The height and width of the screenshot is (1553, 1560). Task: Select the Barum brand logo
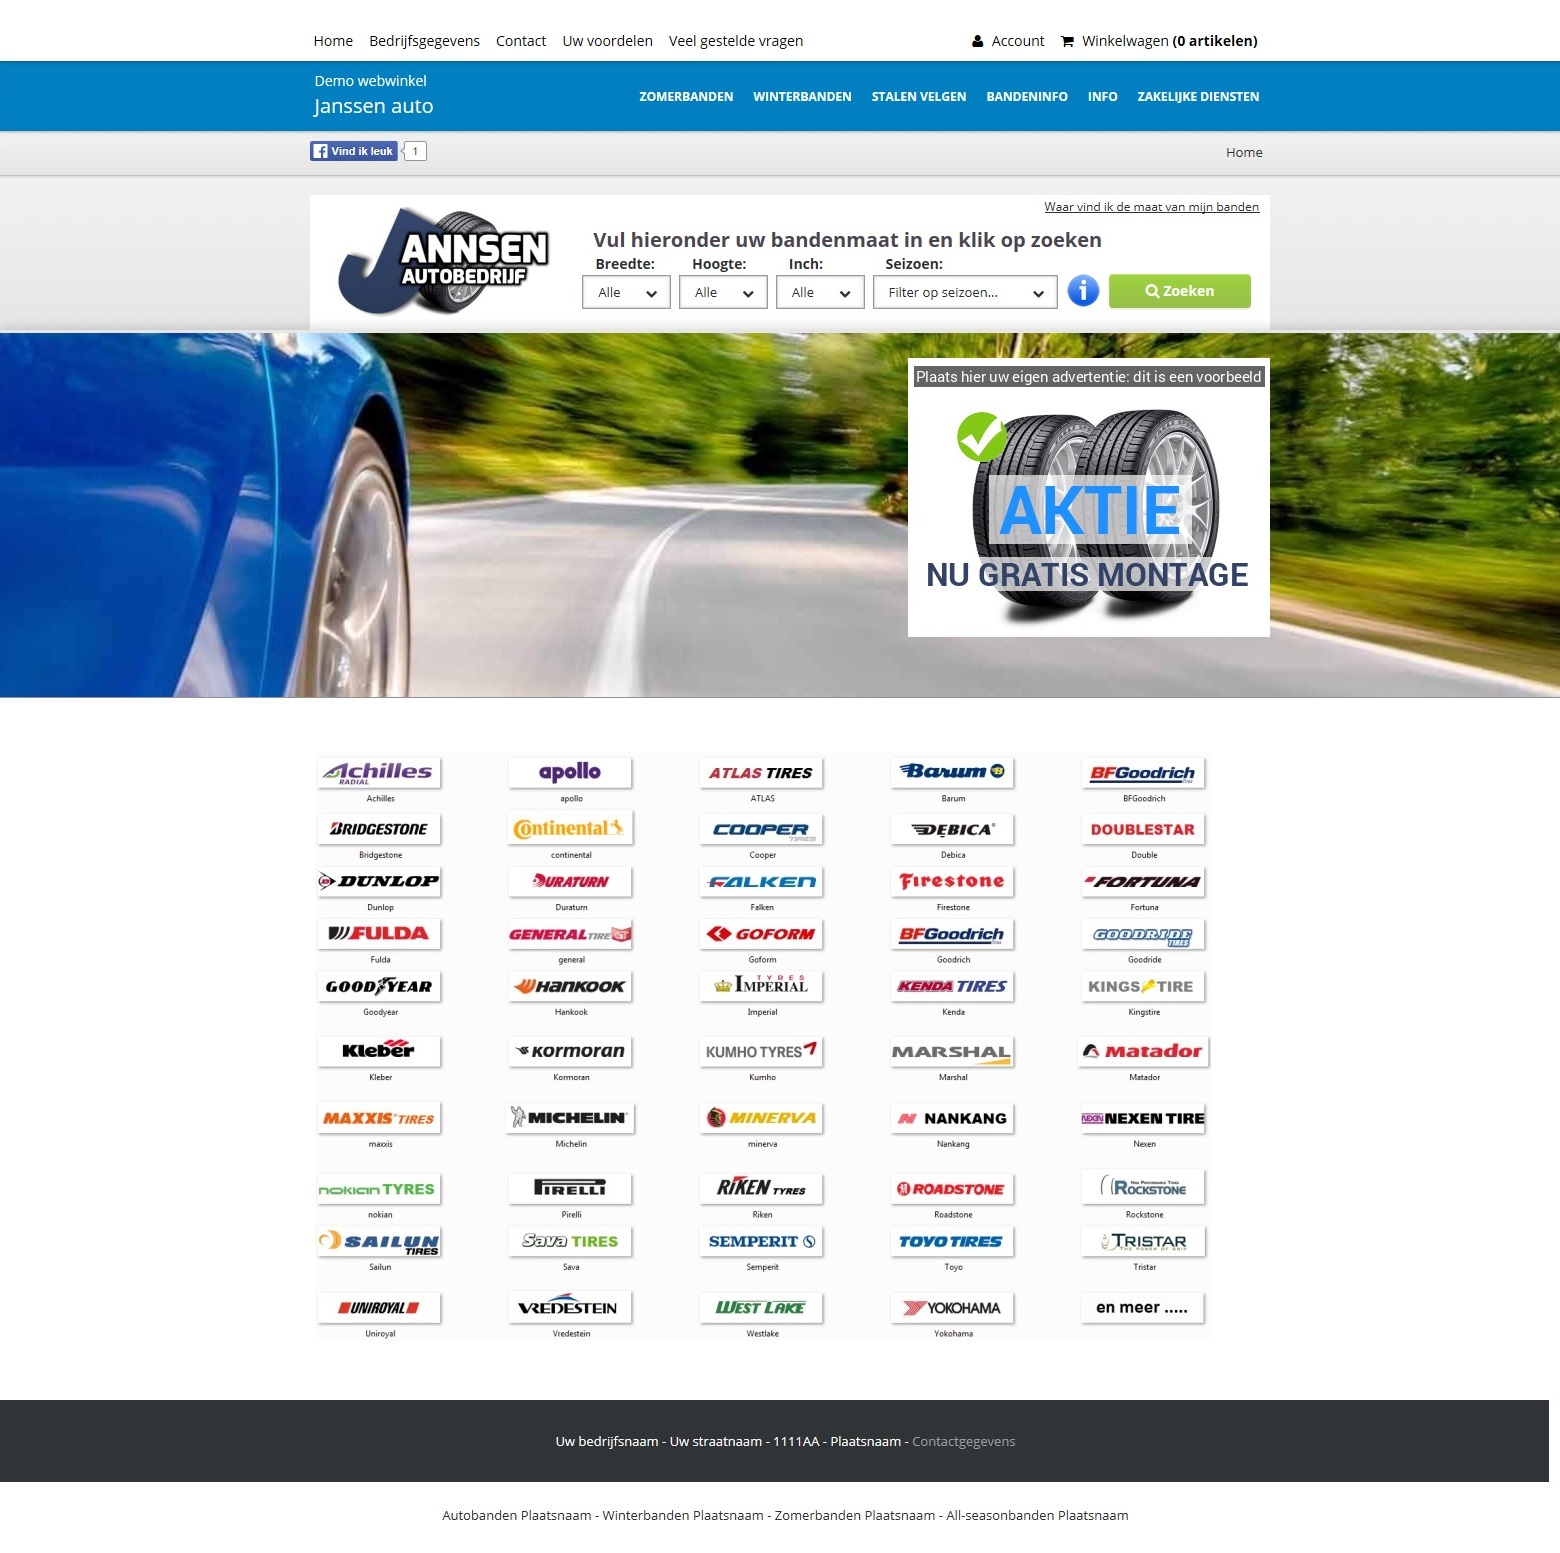coord(953,773)
